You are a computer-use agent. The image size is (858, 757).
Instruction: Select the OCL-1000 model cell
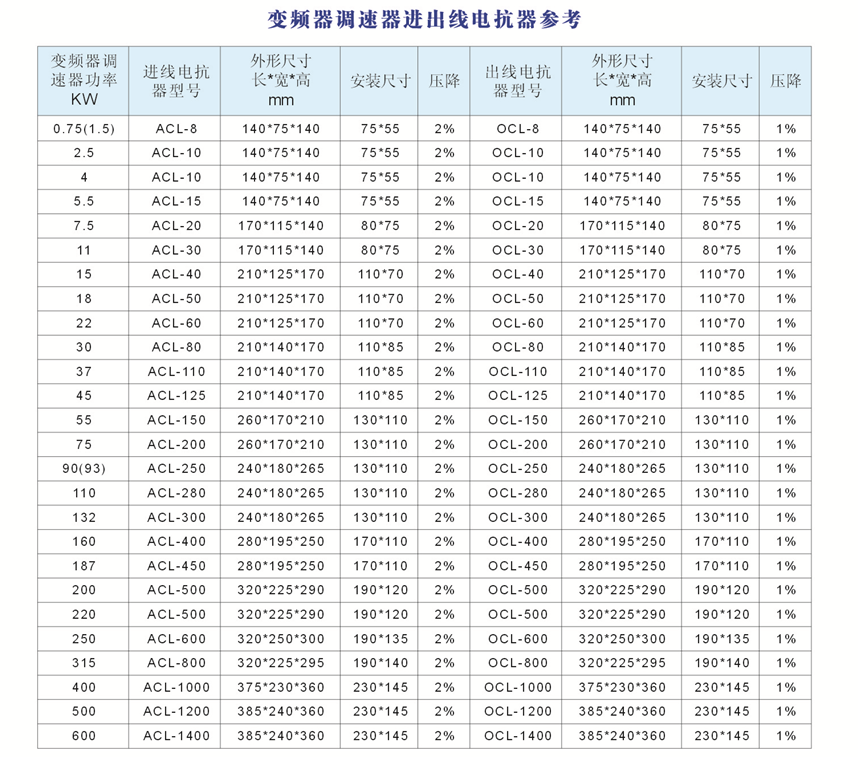click(518, 687)
